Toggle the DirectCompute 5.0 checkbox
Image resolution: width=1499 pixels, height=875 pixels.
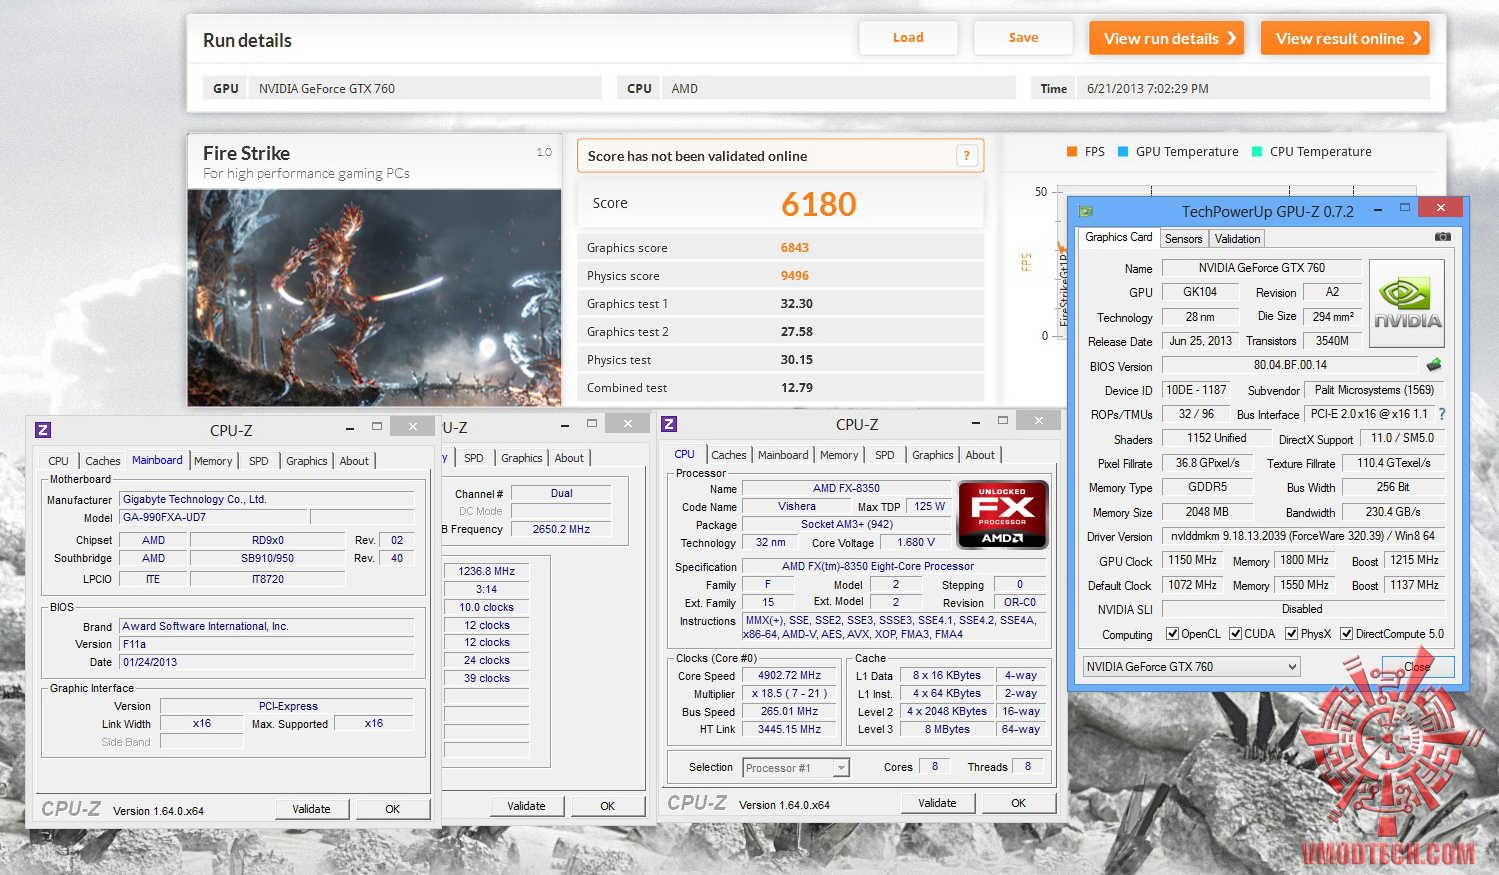[1347, 633]
